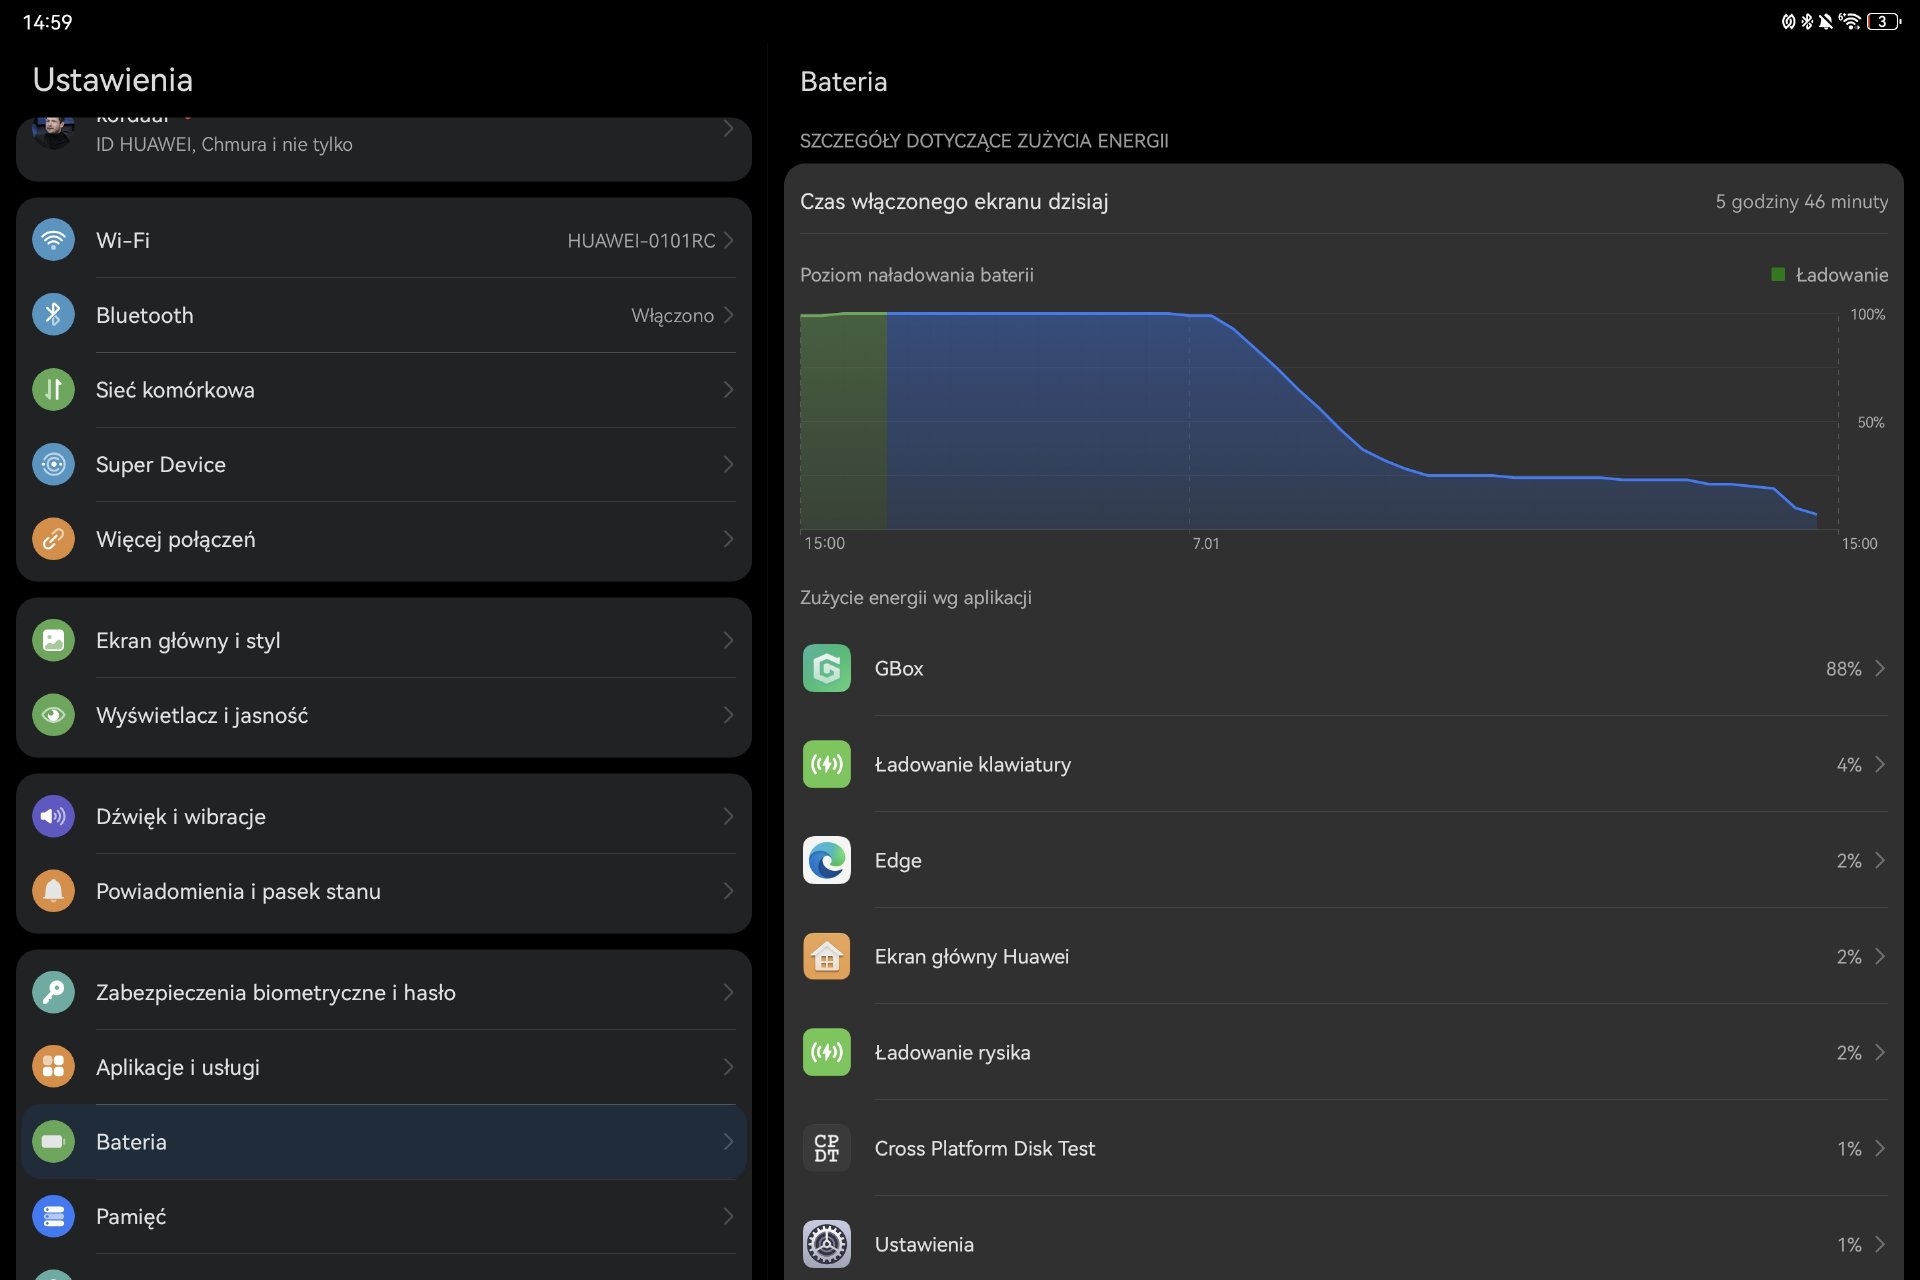Image resolution: width=1920 pixels, height=1280 pixels.
Task: Tap the Dźwięk i wibracje speaker icon
Action: 53,816
